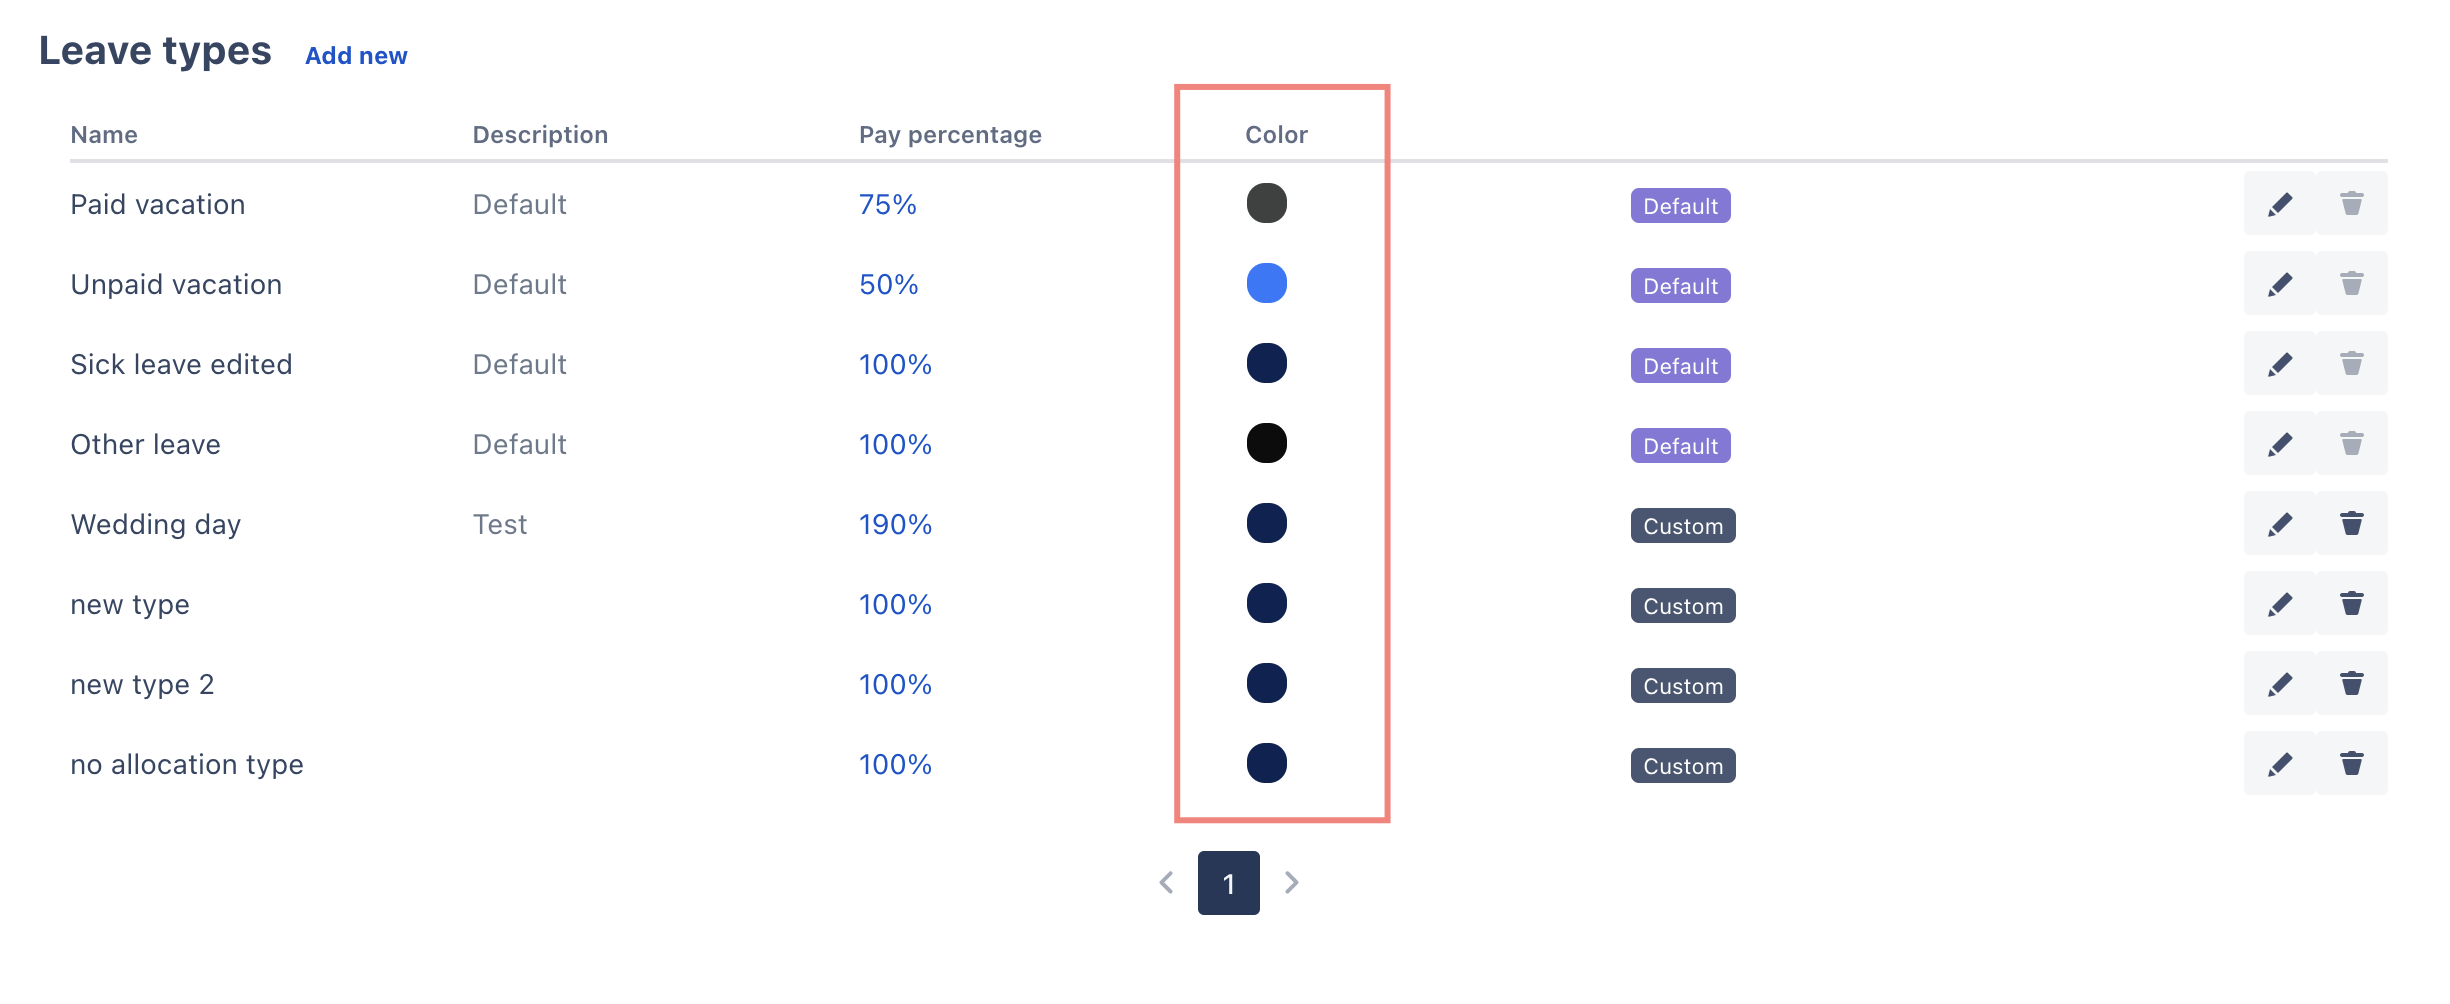
Task: Click trash icon for new type 2
Action: coord(2351,684)
